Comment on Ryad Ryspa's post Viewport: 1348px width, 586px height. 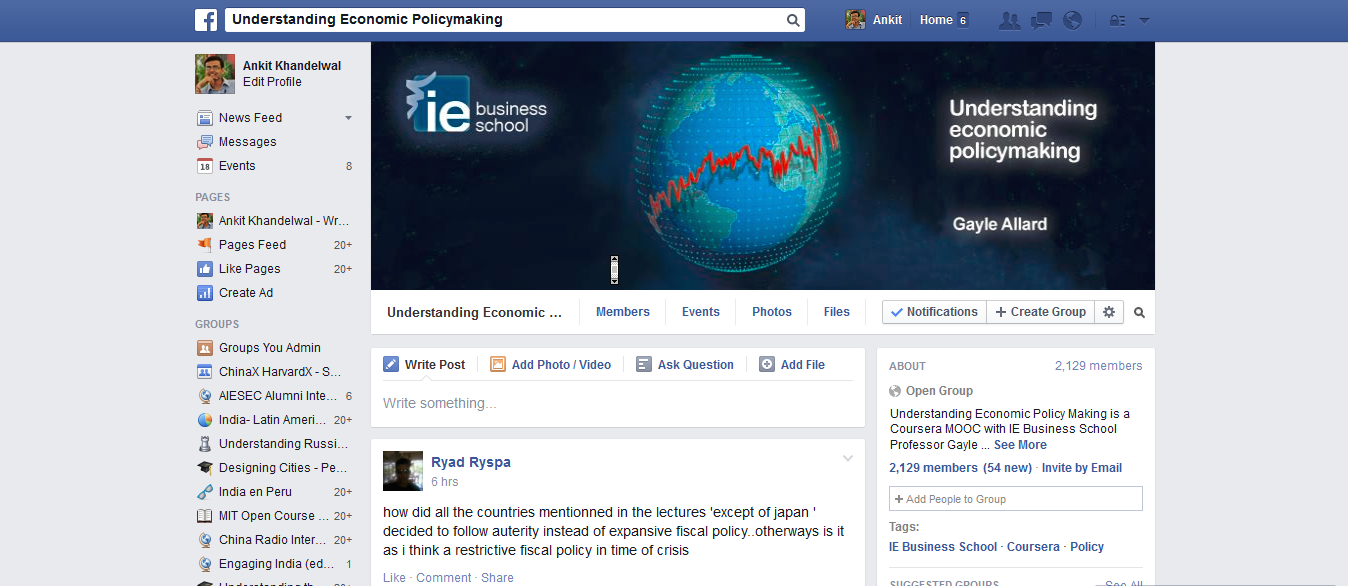444,578
